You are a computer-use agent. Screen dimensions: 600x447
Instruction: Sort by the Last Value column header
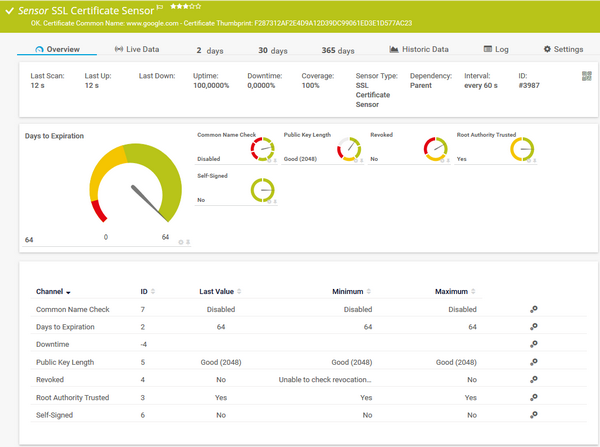(x=217, y=292)
